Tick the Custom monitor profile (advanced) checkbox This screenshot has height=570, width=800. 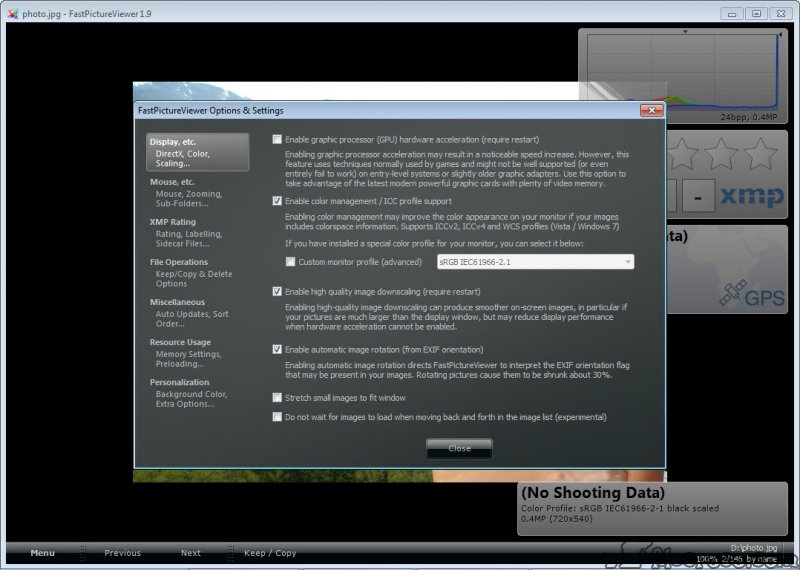pyautogui.click(x=291, y=262)
